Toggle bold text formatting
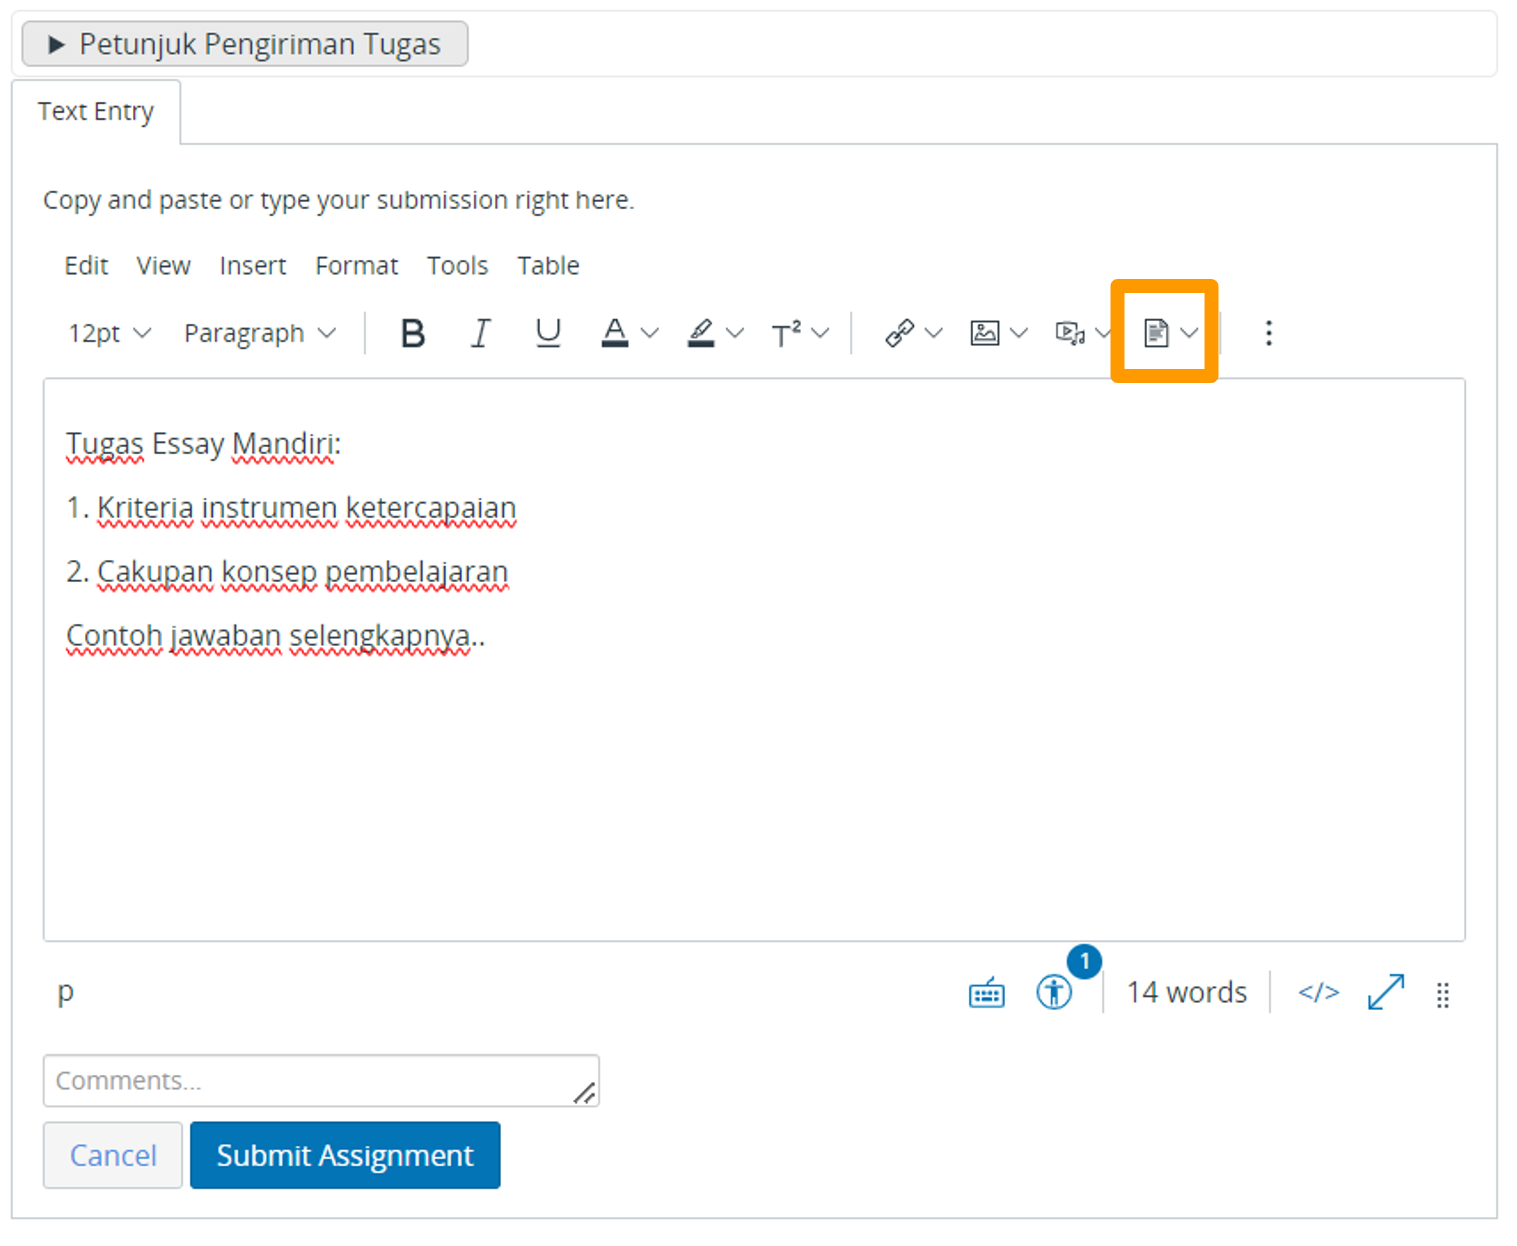Viewport: 1517px width, 1246px height. click(x=412, y=333)
